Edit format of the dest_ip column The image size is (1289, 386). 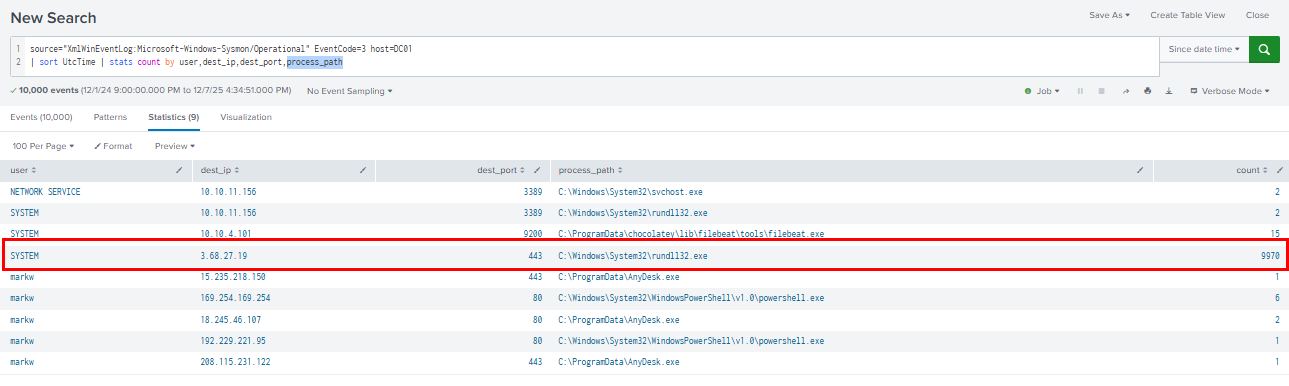tap(363, 171)
